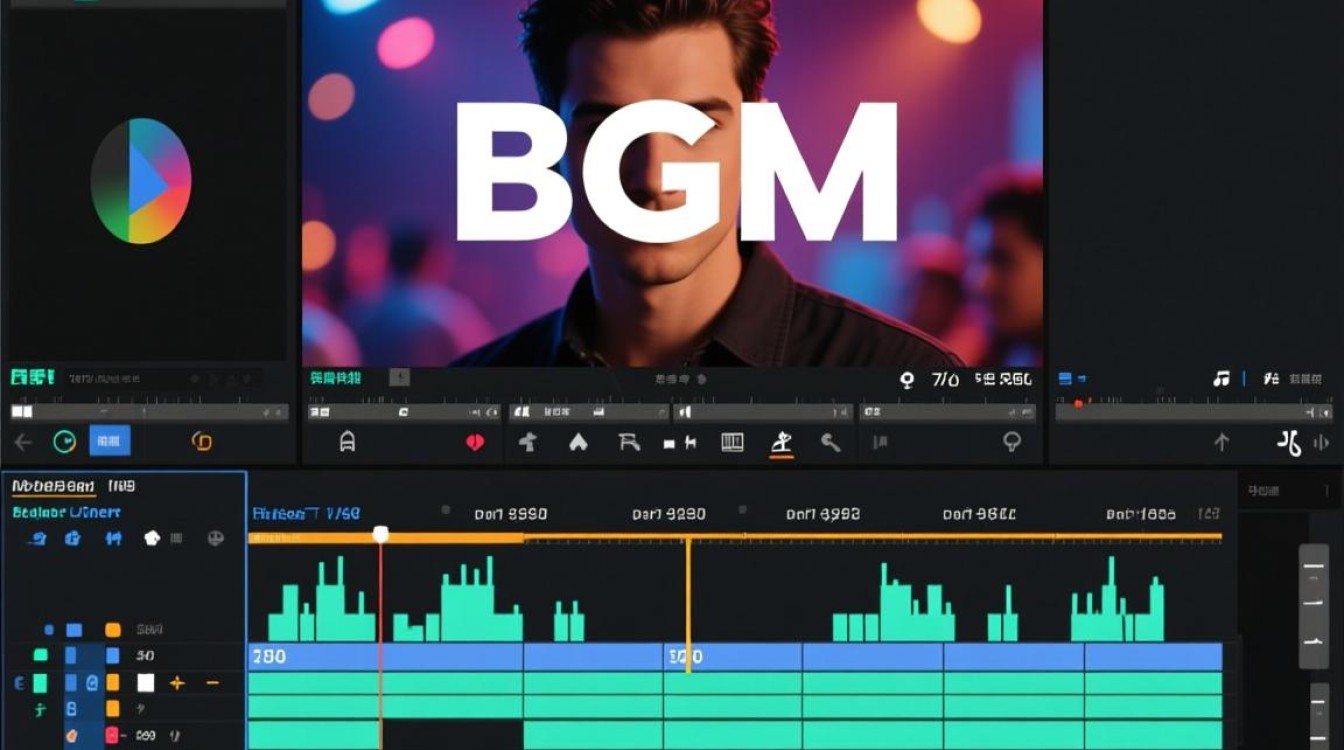Click the solid blue square button
The width and height of the screenshot is (1344, 750).
click(x=110, y=441)
